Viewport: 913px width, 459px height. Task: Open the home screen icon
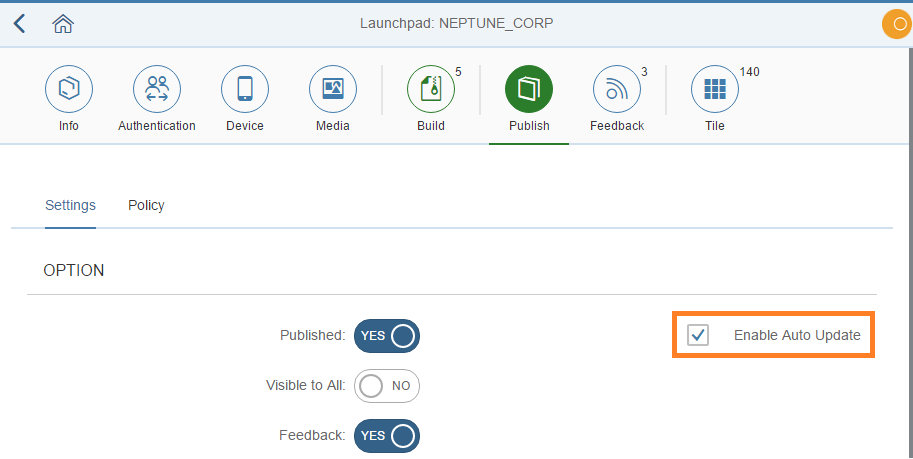point(63,23)
